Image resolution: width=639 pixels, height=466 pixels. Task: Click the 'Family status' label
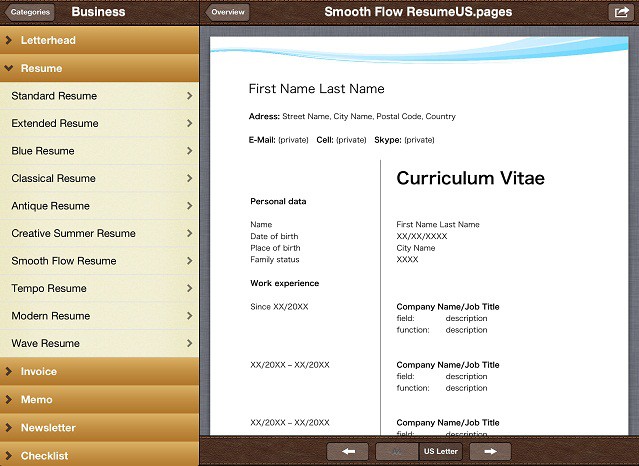(x=275, y=259)
